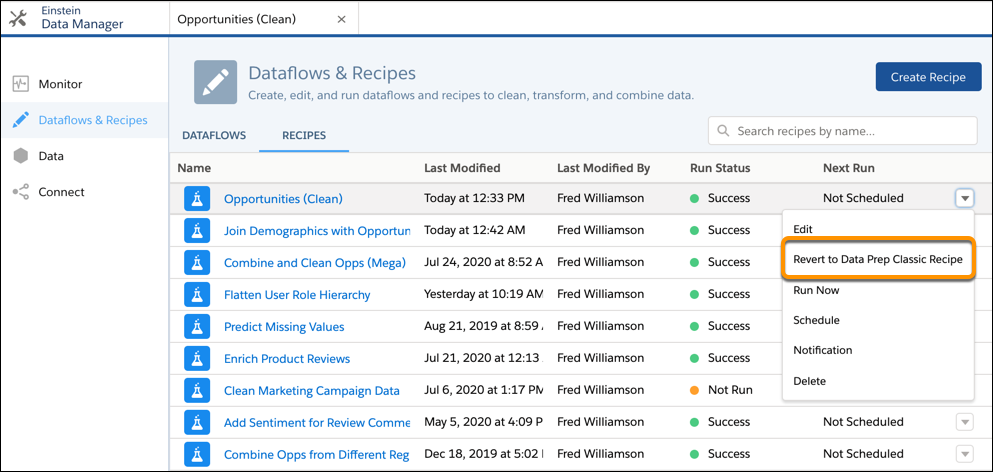Click the Data Manager wrench icon

point(18,20)
